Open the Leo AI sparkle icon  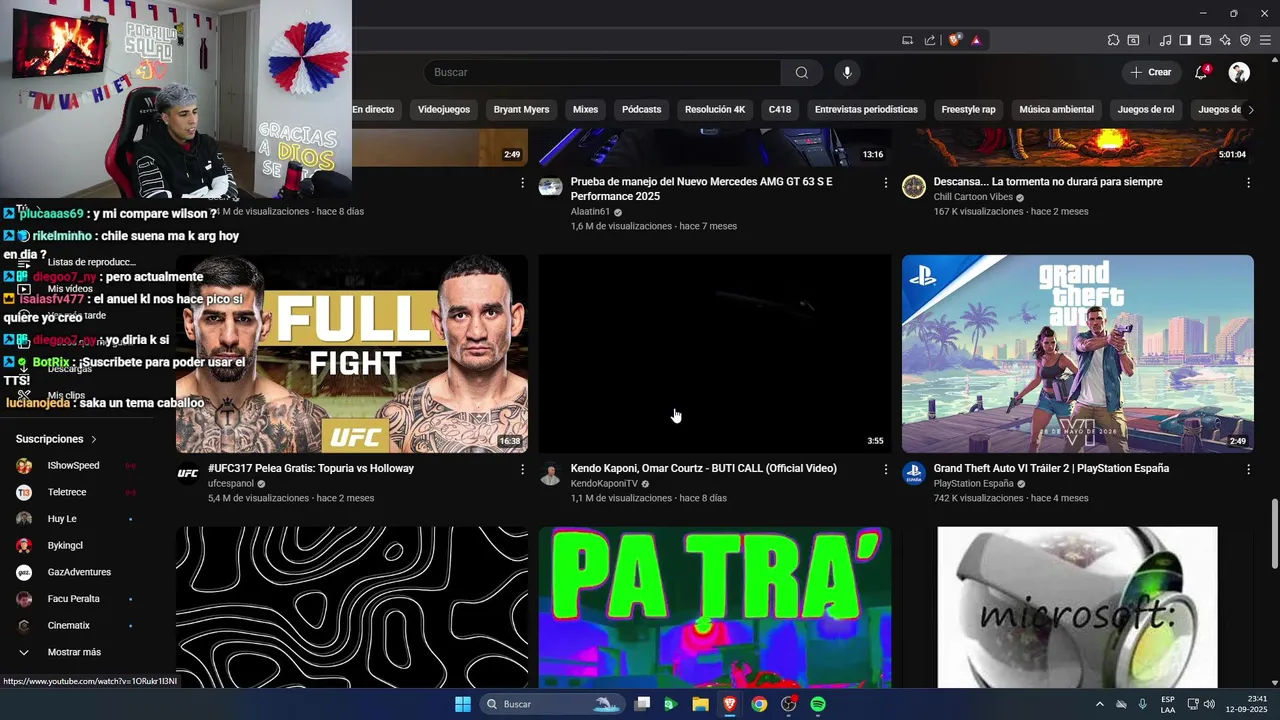(x=1225, y=40)
